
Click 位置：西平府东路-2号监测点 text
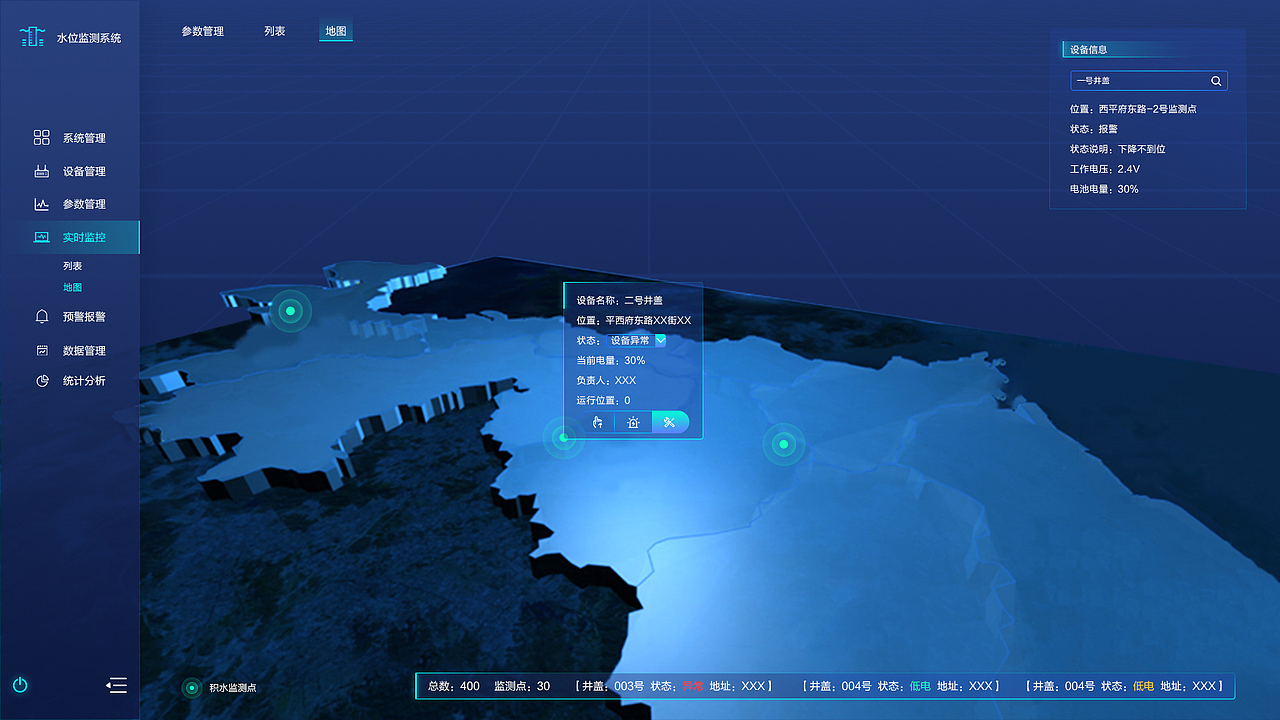pyautogui.click(x=1133, y=109)
